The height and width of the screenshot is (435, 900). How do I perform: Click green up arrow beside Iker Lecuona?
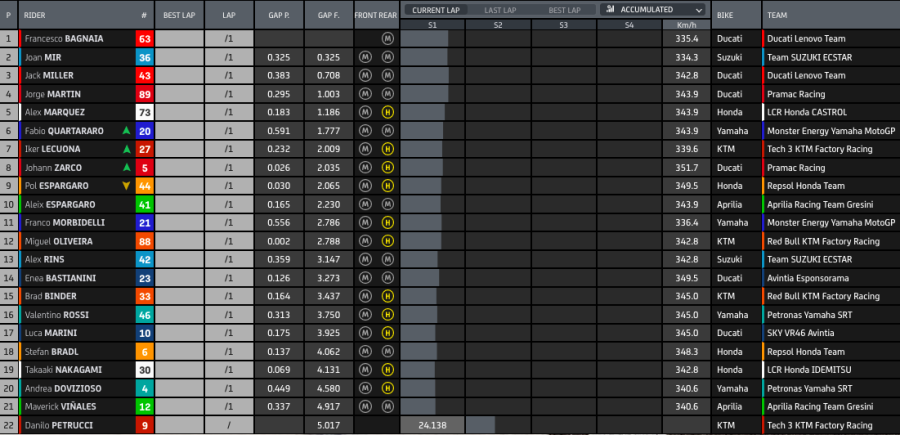(x=126, y=149)
